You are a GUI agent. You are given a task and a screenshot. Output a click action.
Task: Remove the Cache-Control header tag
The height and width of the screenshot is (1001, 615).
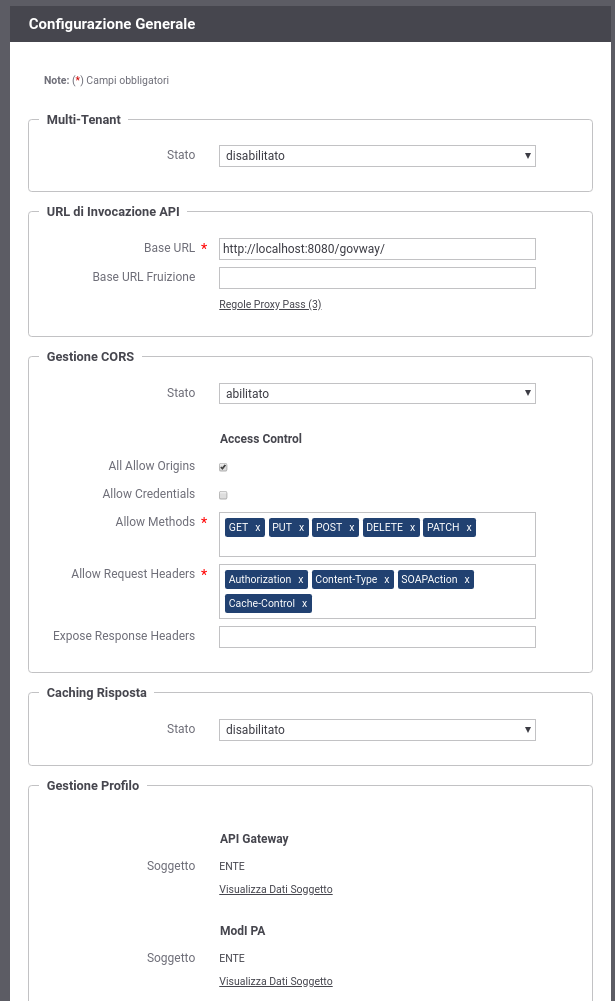304,604
